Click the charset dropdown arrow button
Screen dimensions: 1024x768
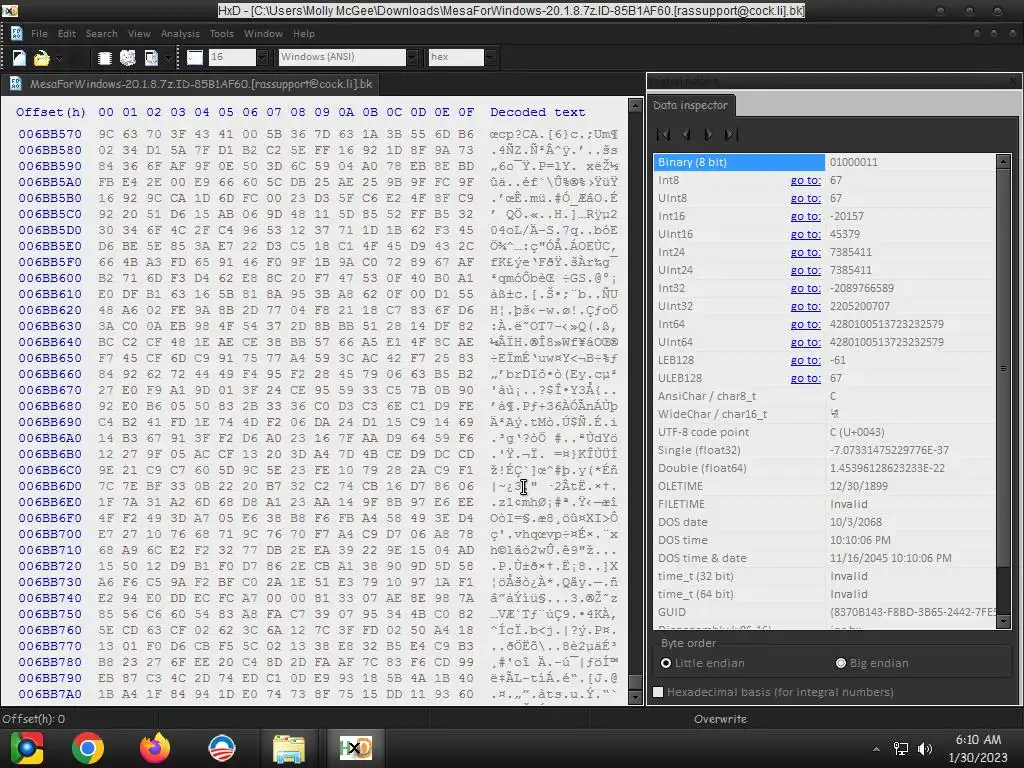point(412,57)
